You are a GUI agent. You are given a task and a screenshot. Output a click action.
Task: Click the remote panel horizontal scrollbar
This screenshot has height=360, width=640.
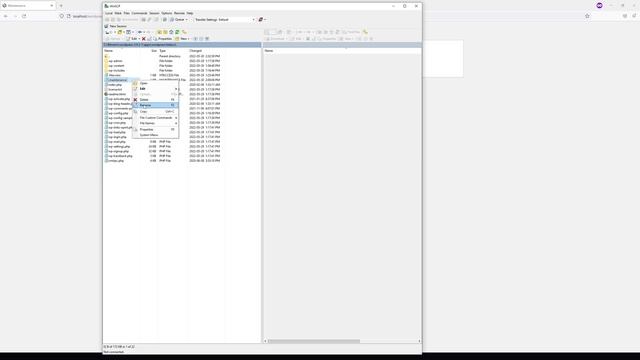[x=313, y=341]
